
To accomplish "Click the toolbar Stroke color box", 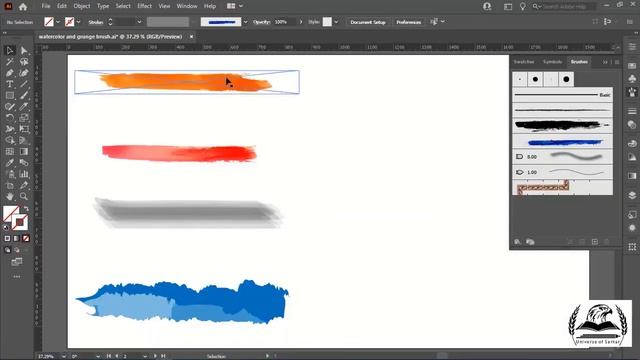I will (20, 223).
